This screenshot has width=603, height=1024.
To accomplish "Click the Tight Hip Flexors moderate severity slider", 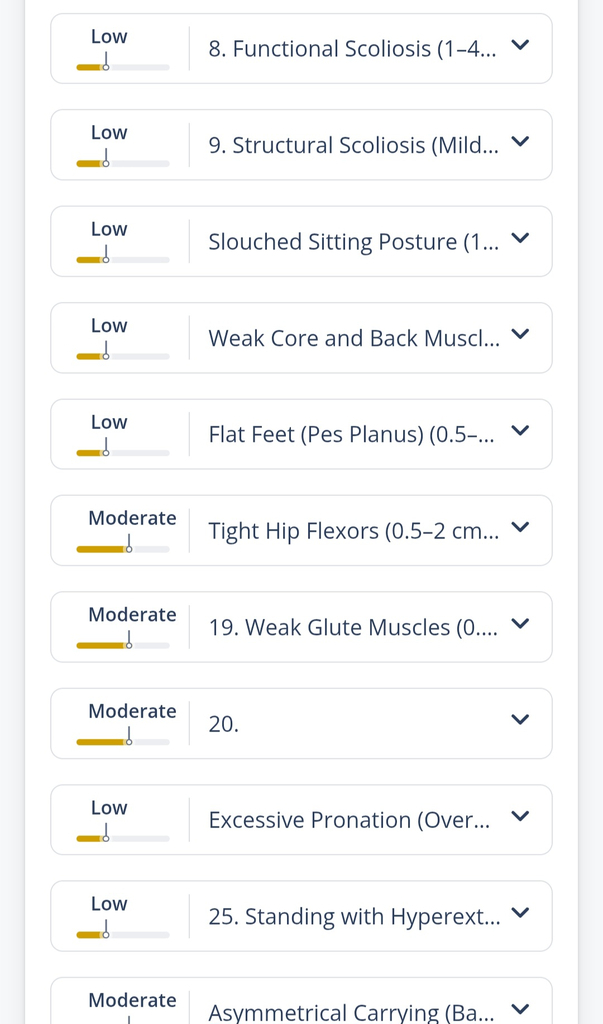I will coord(122,549).
